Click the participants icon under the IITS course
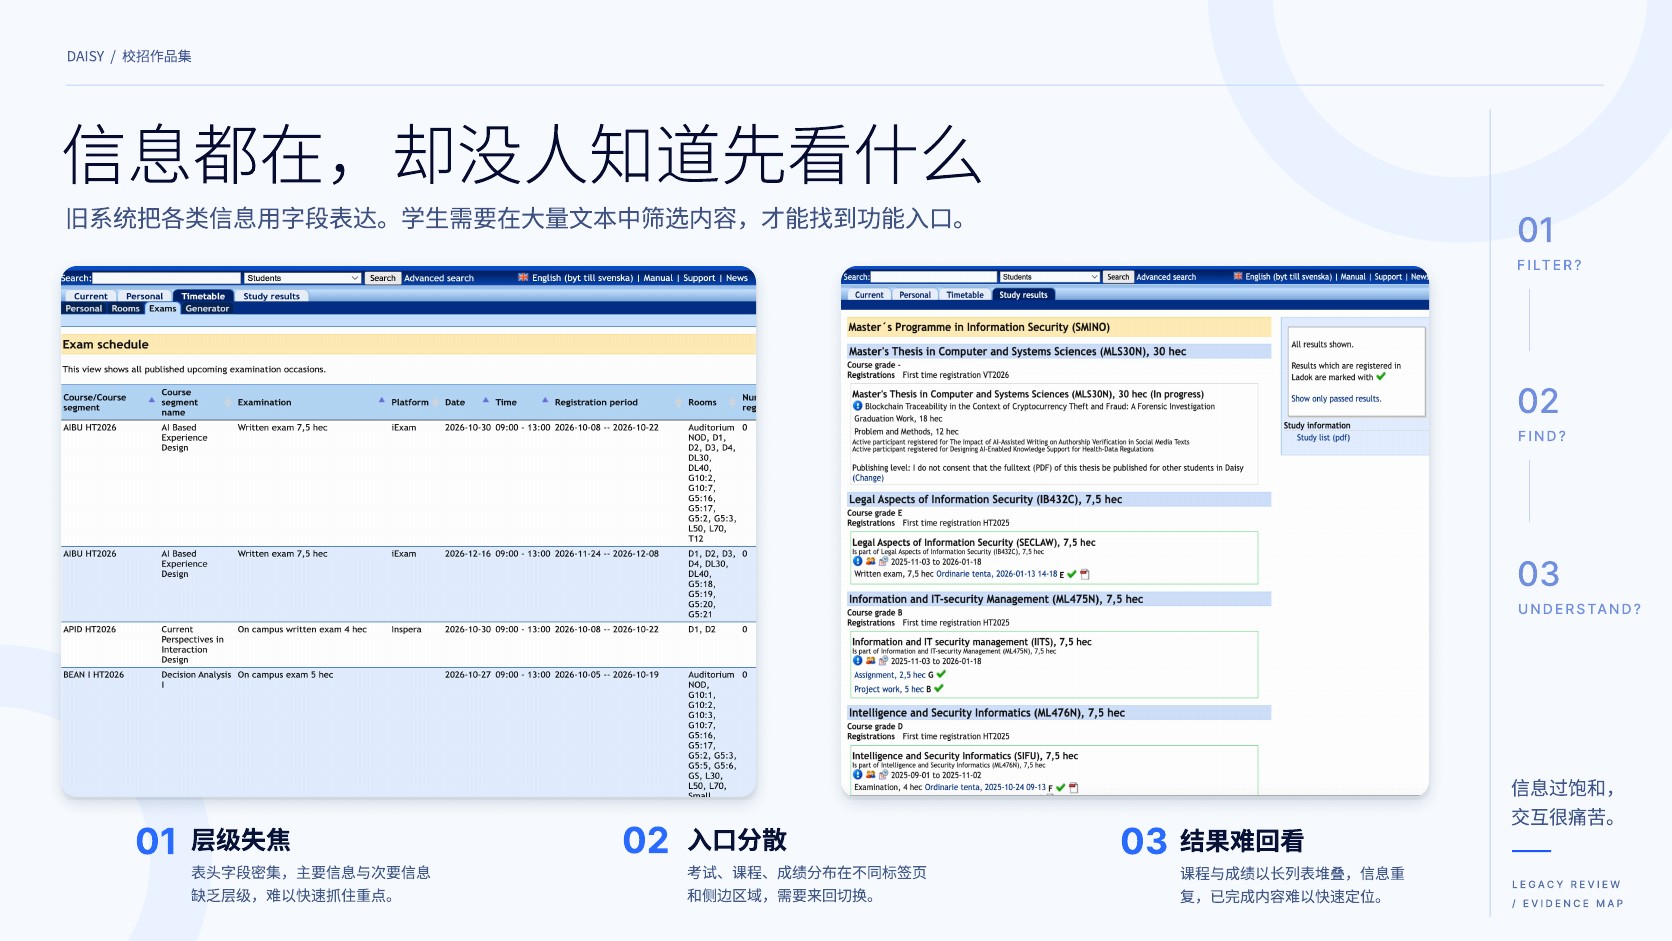 coord(870,660)
